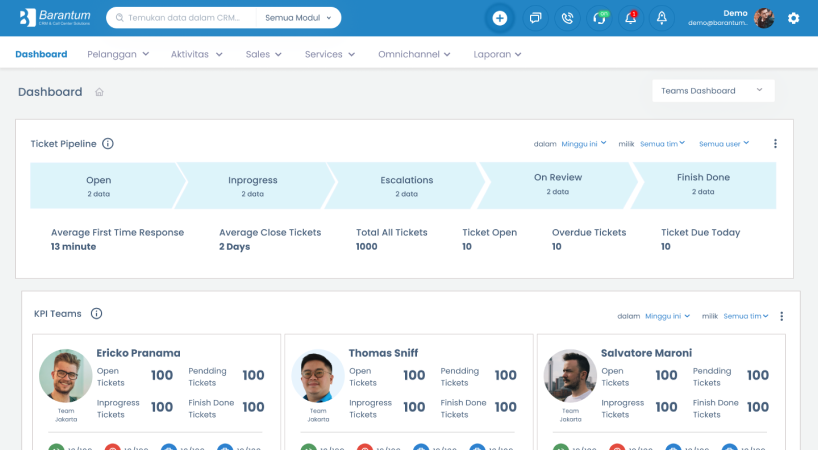Expand Ticket Pipeline Semua tim filter
The width and height of the screenshot is (818, 450).
tap(663, 144)
